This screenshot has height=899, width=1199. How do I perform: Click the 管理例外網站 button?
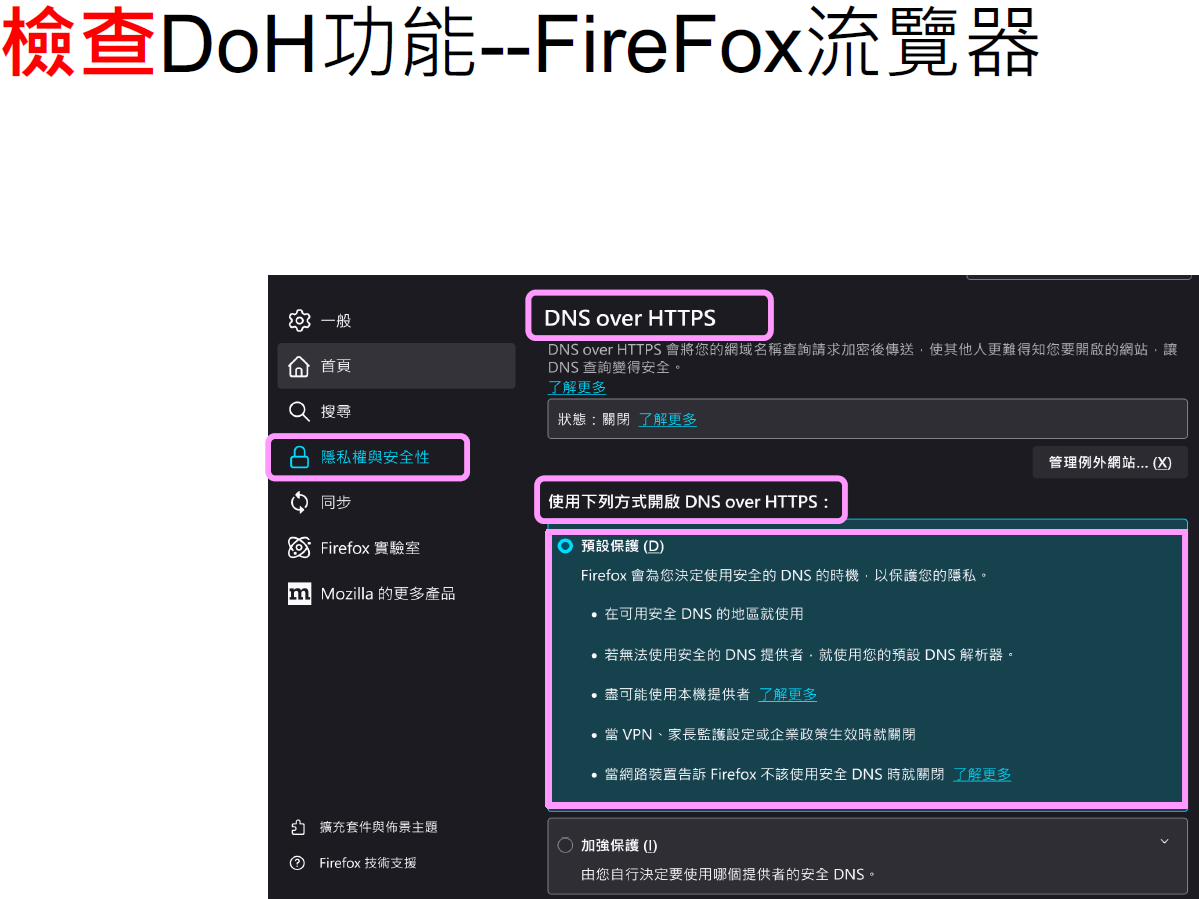(x=1109, y=462)
